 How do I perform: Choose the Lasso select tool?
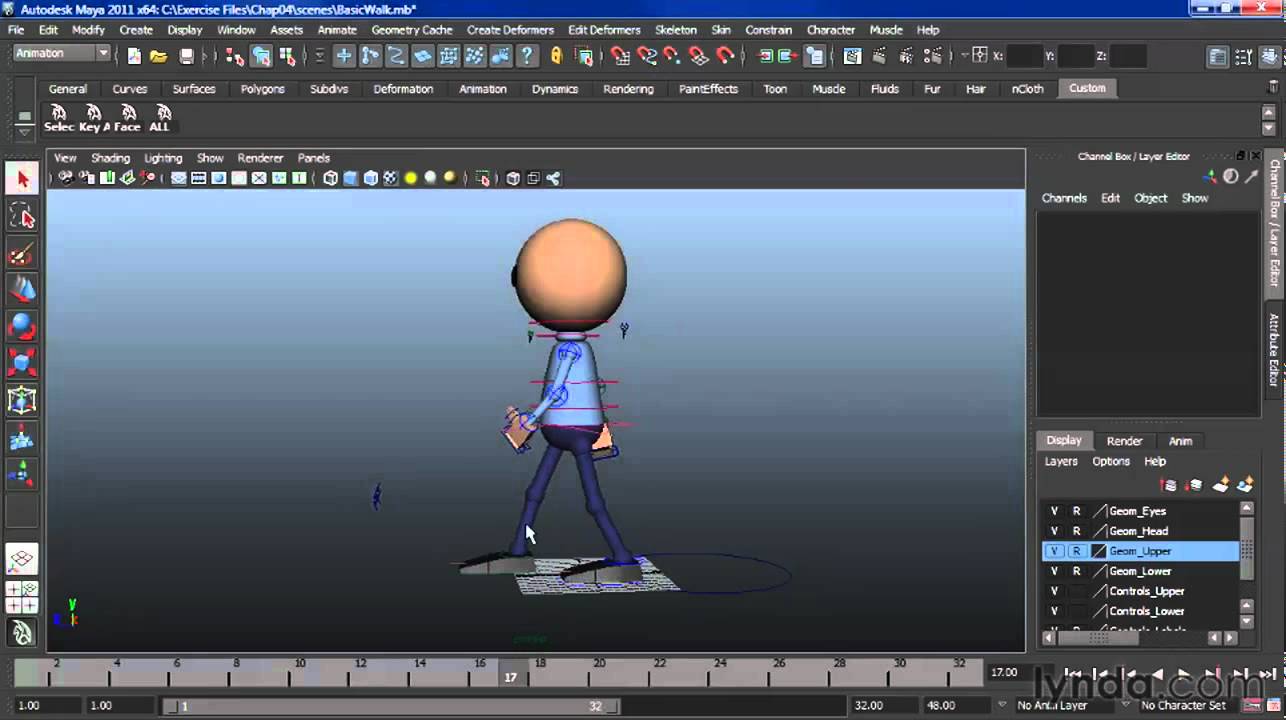point(22,216)
